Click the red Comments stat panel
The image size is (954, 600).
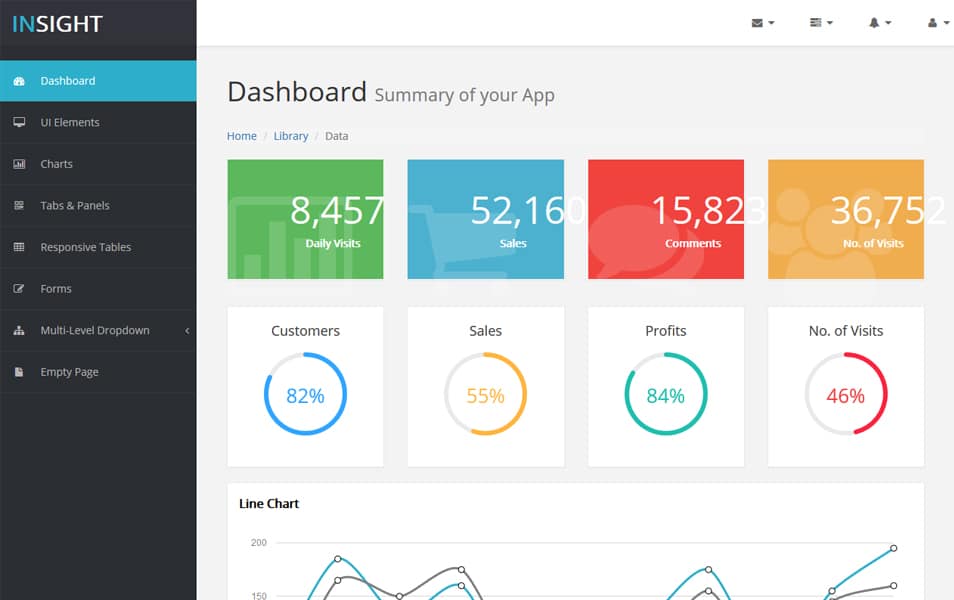(x=665, y=219)
